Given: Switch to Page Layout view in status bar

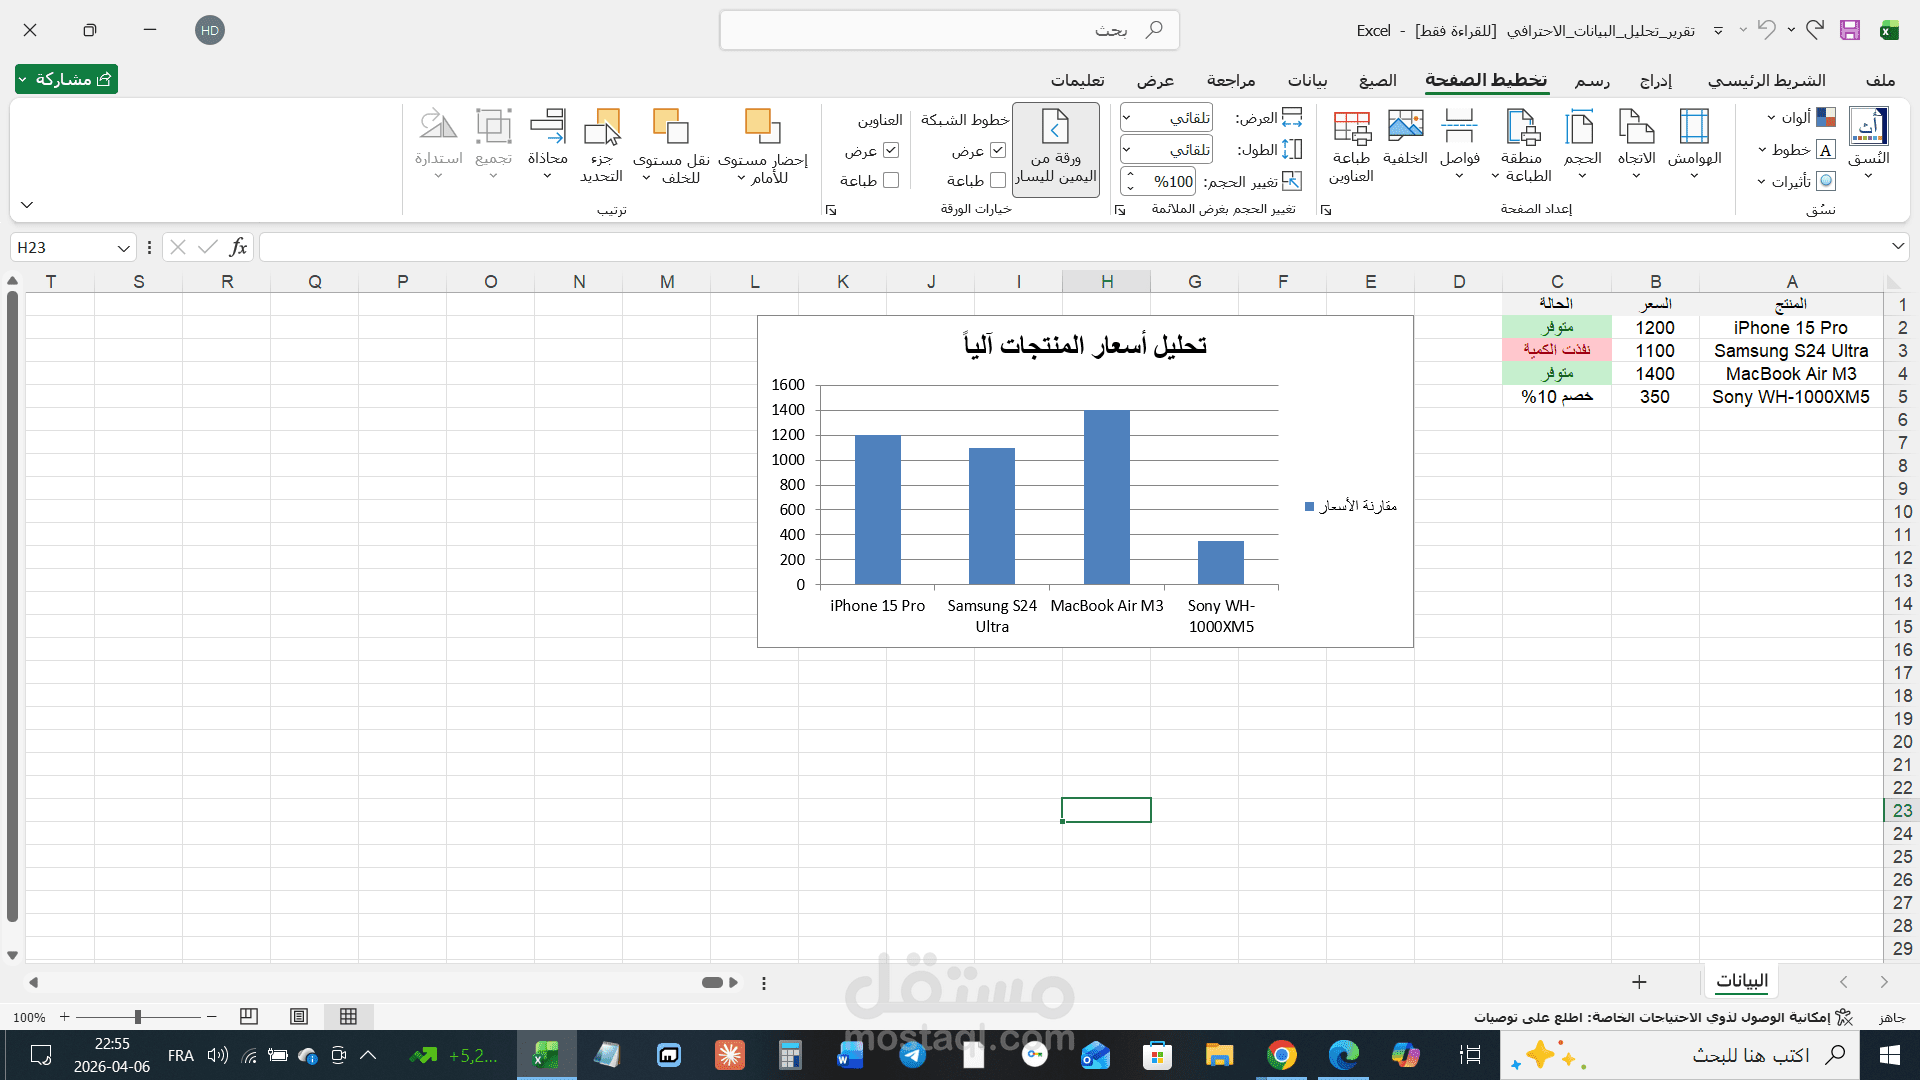Looking at the screenshot, I should pyautogui.click(x=299, y=1017).
